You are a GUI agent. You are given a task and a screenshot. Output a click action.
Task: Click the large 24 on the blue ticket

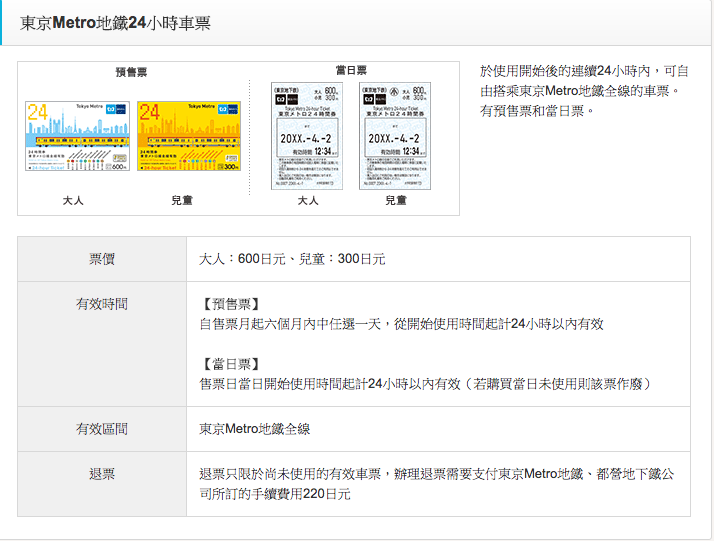[x=38, y=112]
